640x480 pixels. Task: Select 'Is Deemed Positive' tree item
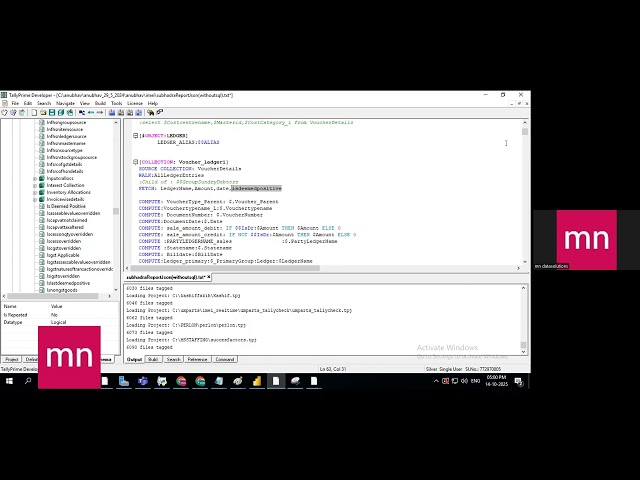pyautogui.click(x=66, y=206)
